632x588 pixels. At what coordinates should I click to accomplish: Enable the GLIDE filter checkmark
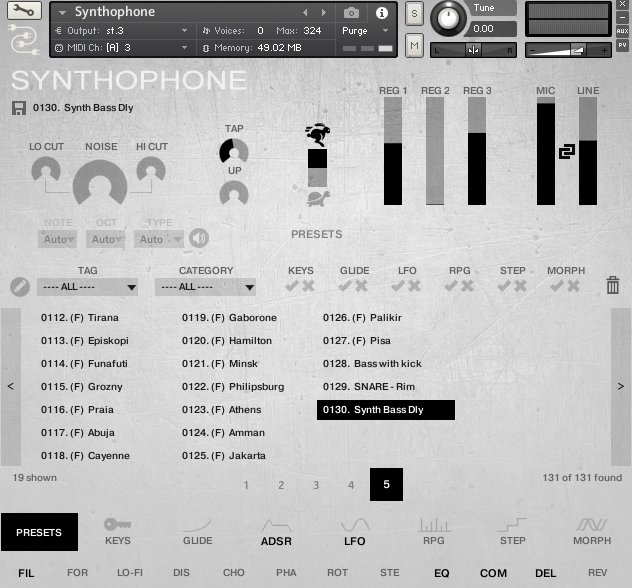[345, 286]
